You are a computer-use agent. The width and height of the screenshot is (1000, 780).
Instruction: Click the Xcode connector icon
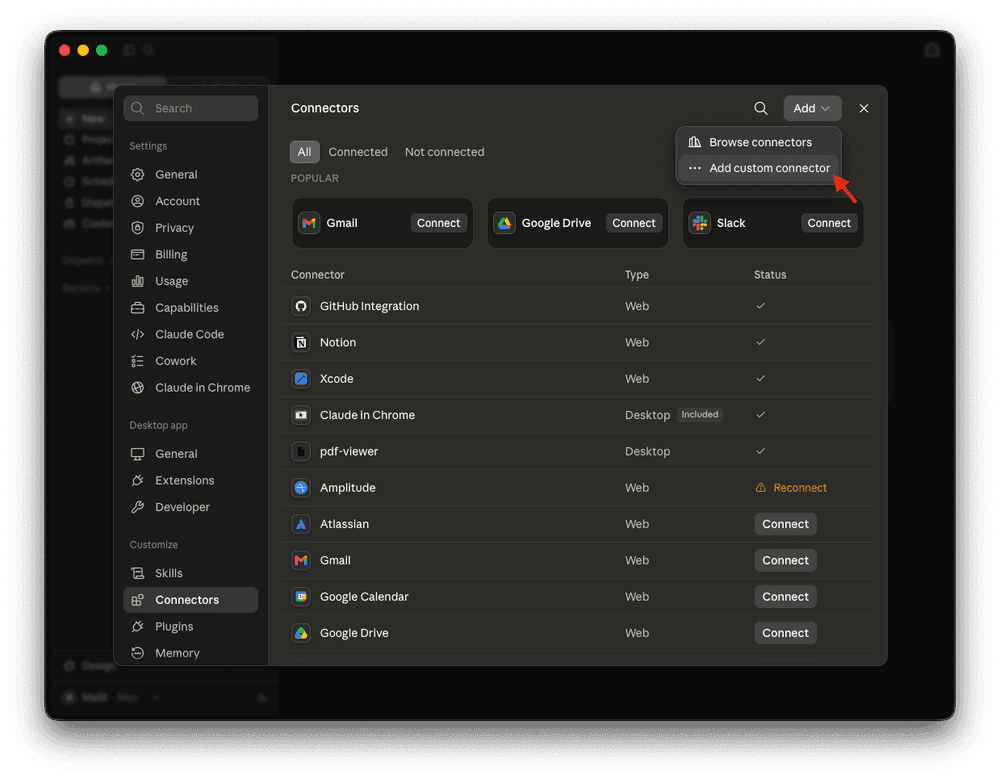[301, 379]
